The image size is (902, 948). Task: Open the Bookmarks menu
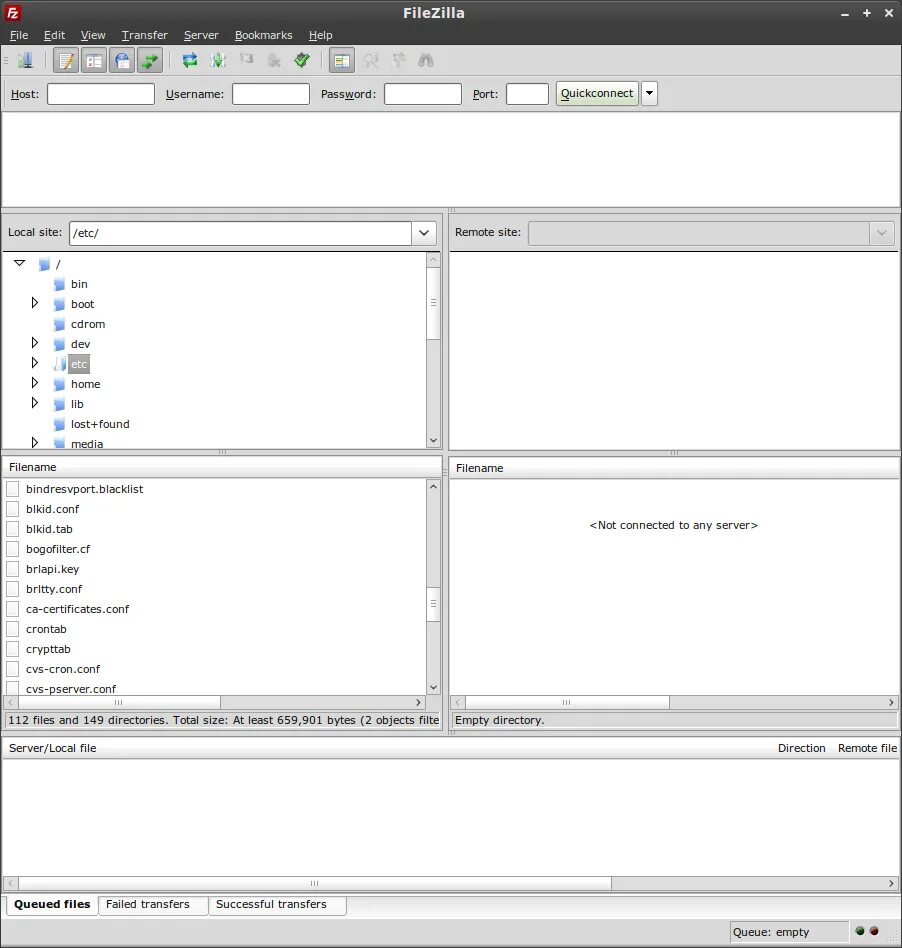tap(264, 35)
